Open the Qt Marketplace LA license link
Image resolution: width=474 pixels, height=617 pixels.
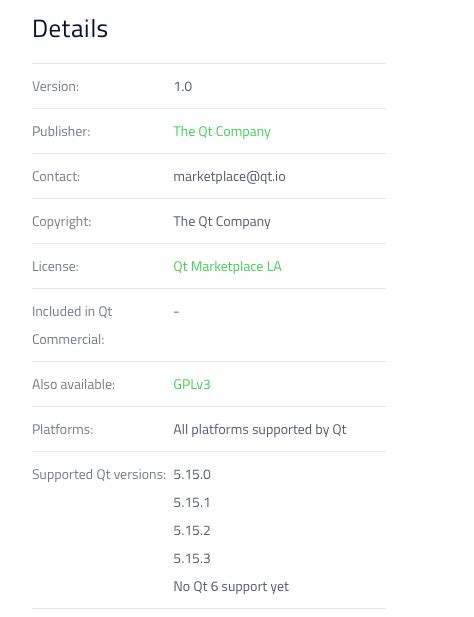[x=227, y=267]
